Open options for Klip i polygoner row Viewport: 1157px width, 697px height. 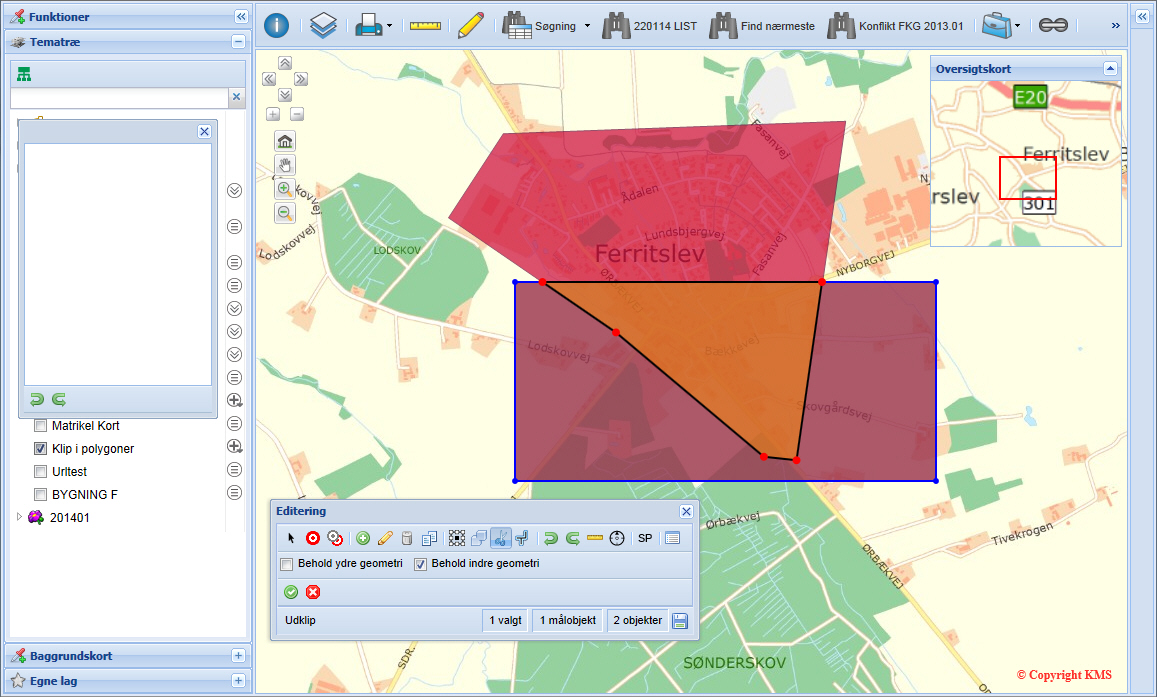tap(235, 446)
